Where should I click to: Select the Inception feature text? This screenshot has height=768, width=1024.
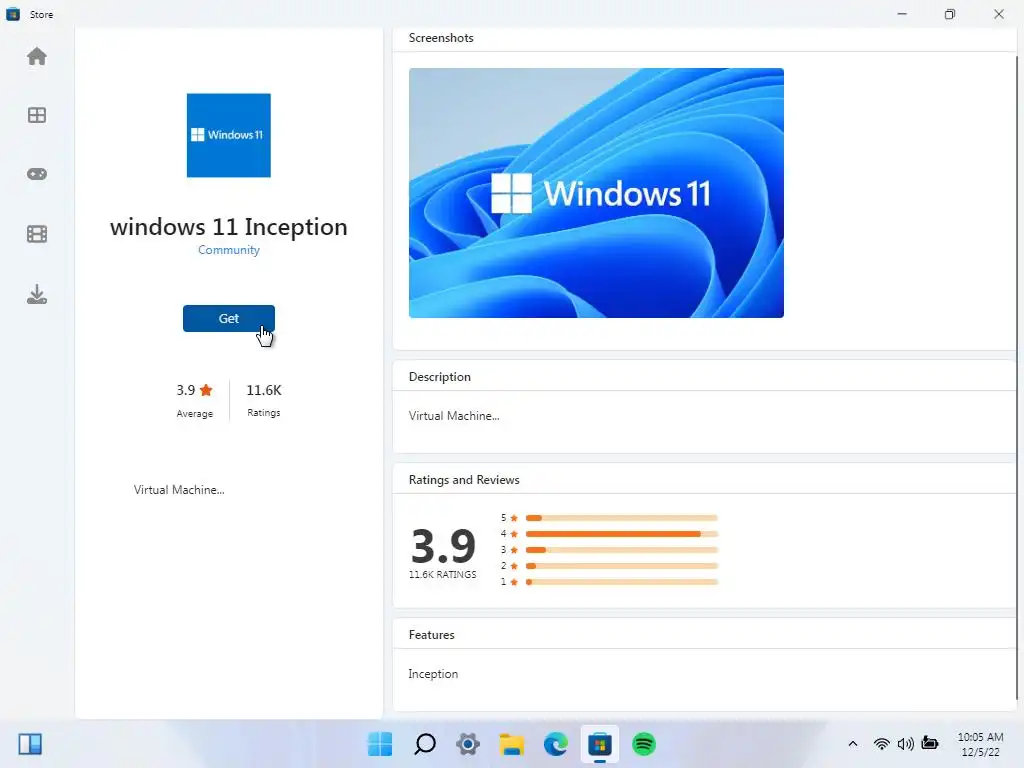point(433,674)
